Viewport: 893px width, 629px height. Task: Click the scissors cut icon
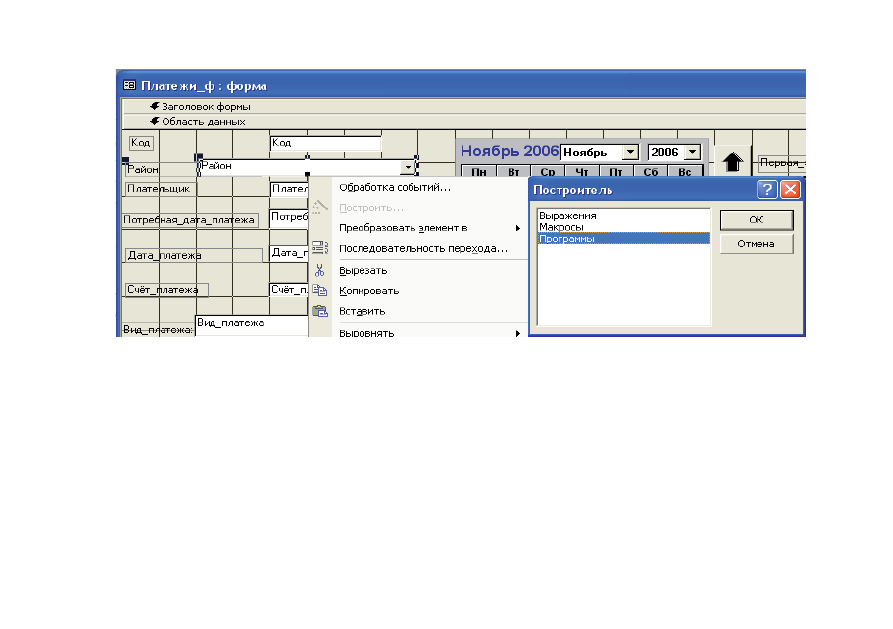320,270
